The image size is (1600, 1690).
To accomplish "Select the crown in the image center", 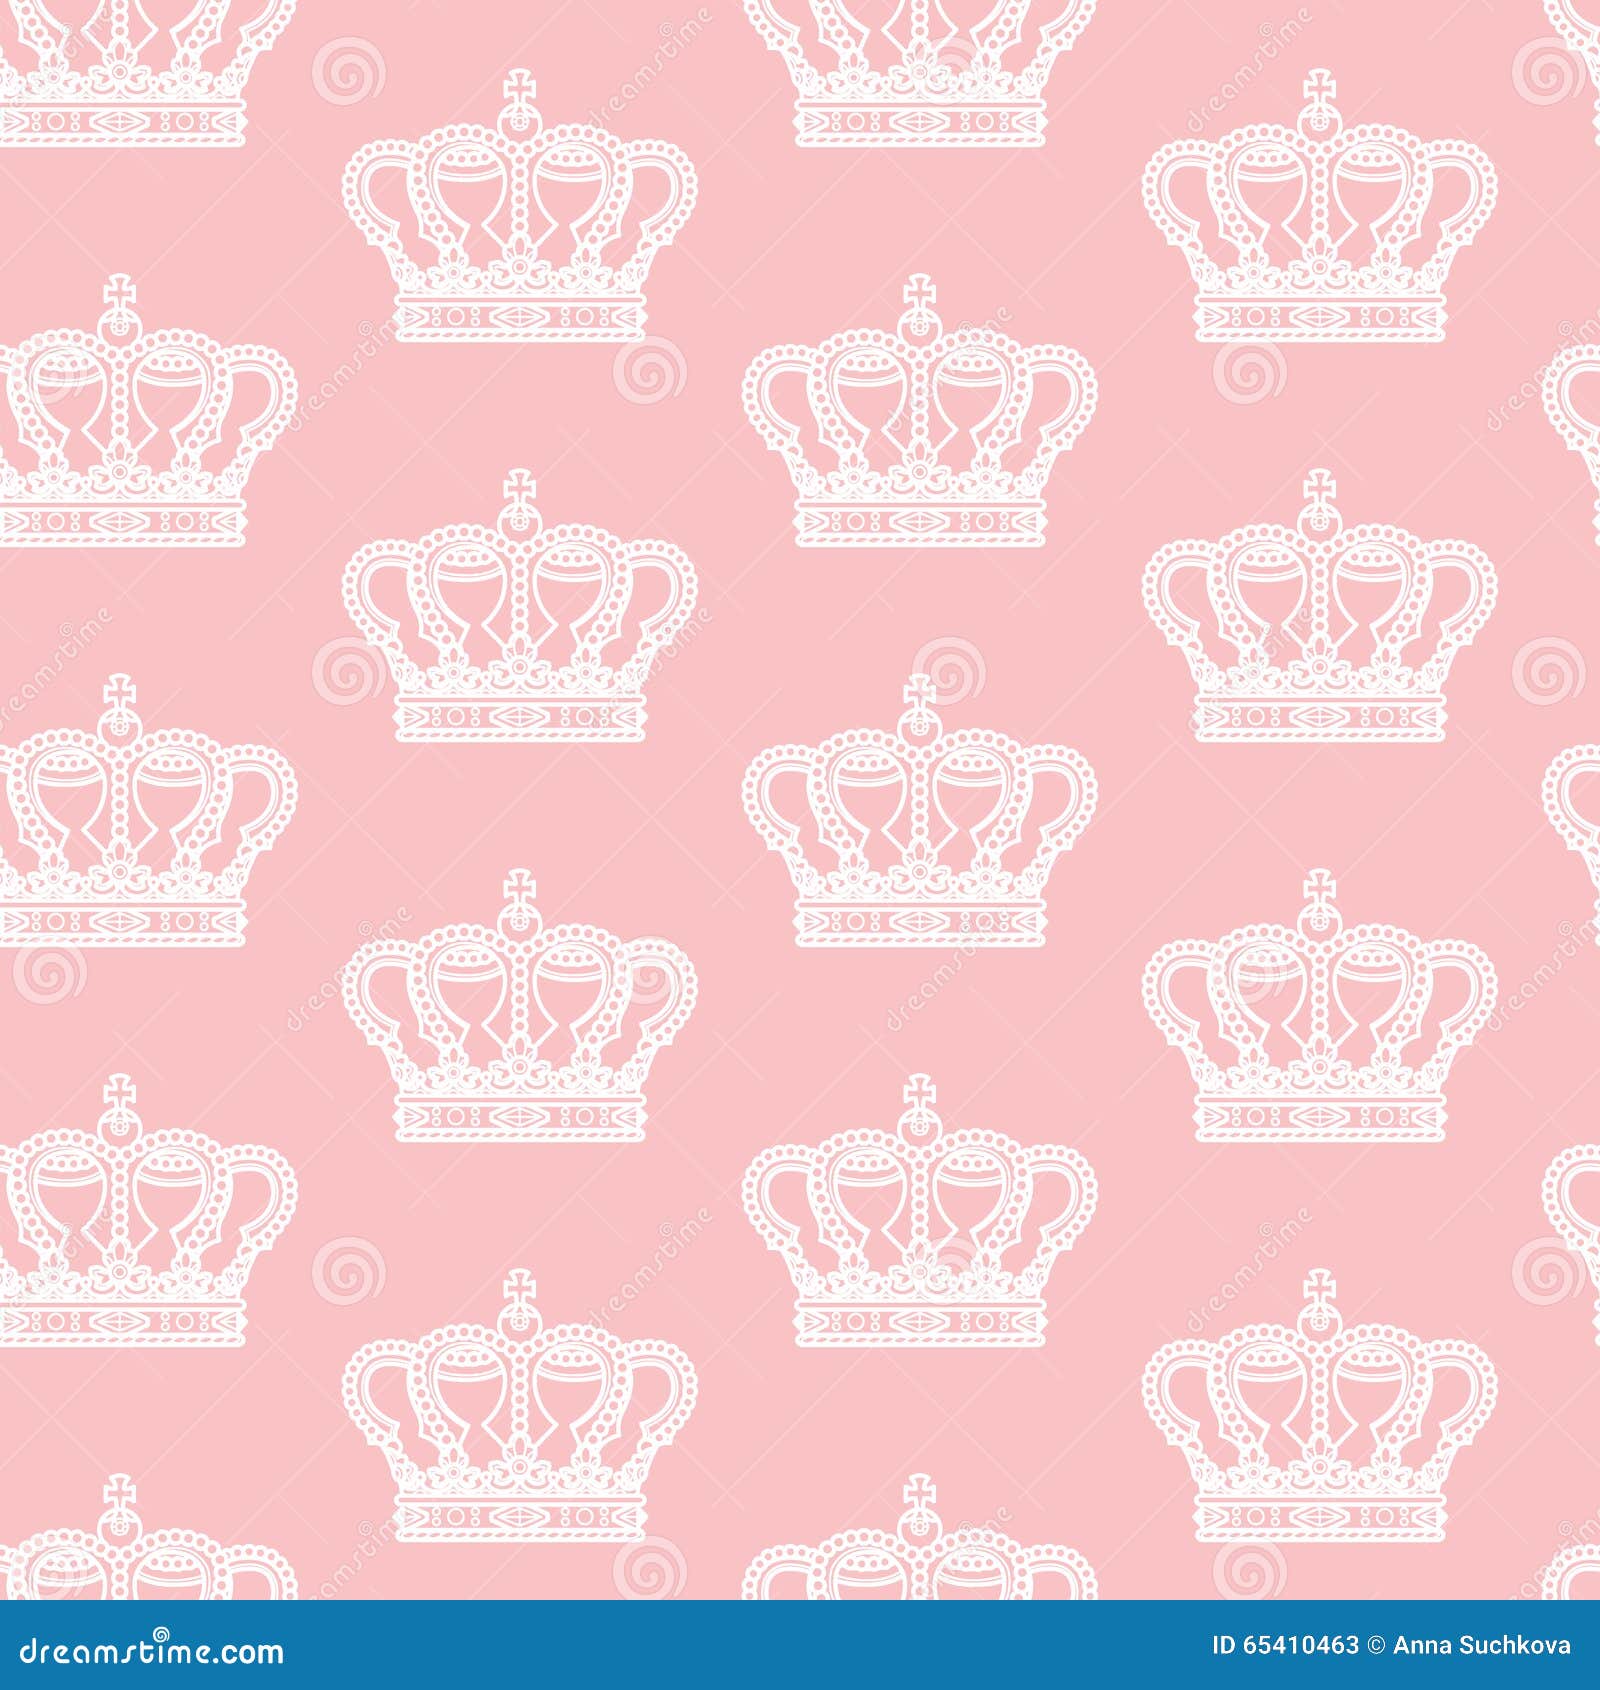I will [920, 840].
